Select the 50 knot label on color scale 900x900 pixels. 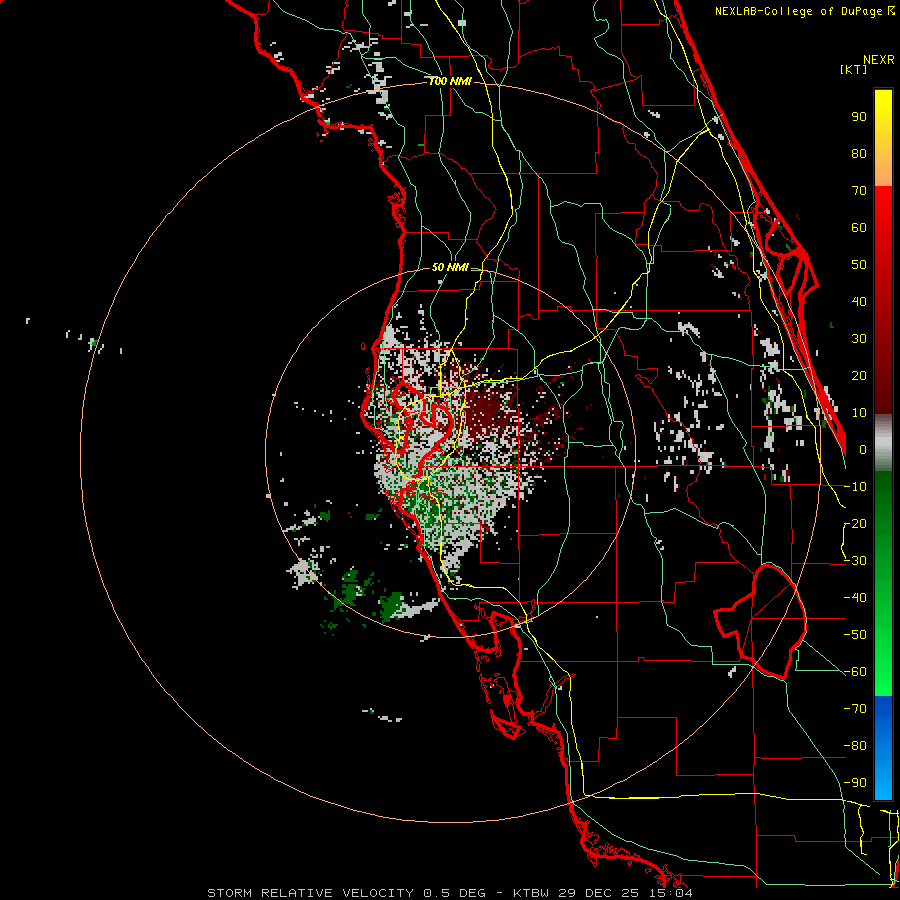[x=859, y=265]
